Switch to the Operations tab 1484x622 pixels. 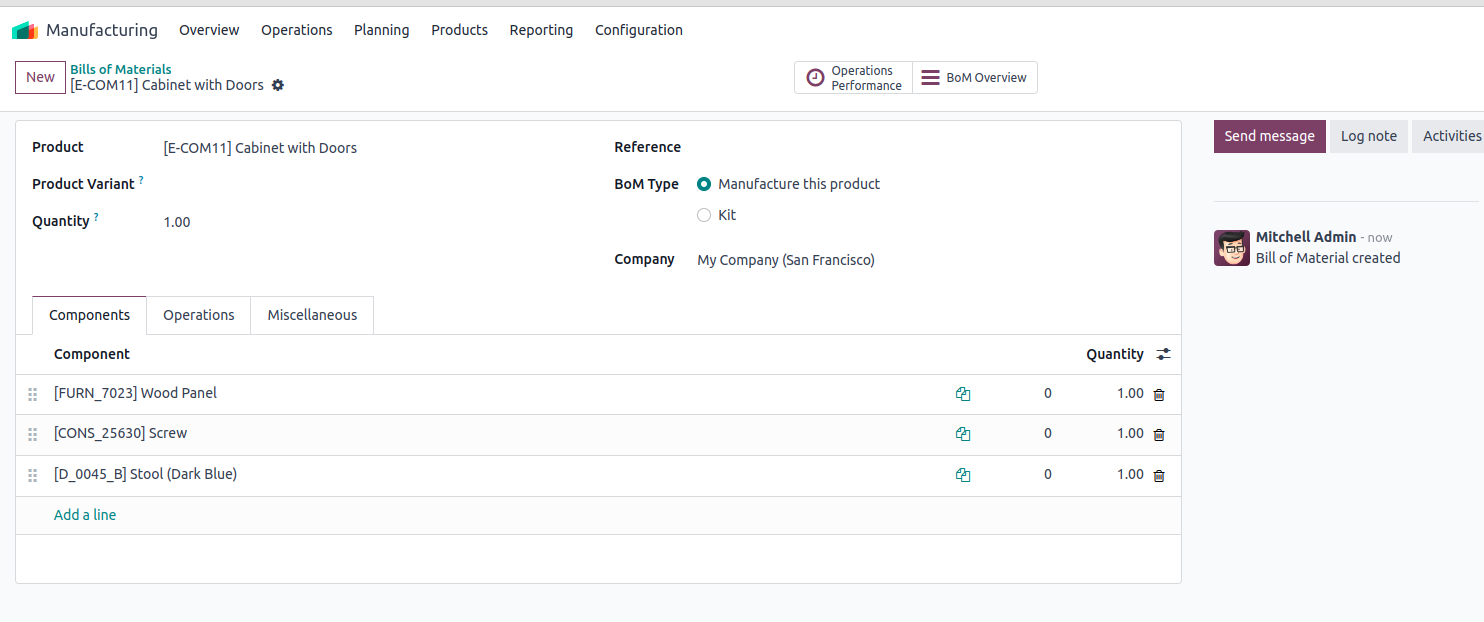198,315
